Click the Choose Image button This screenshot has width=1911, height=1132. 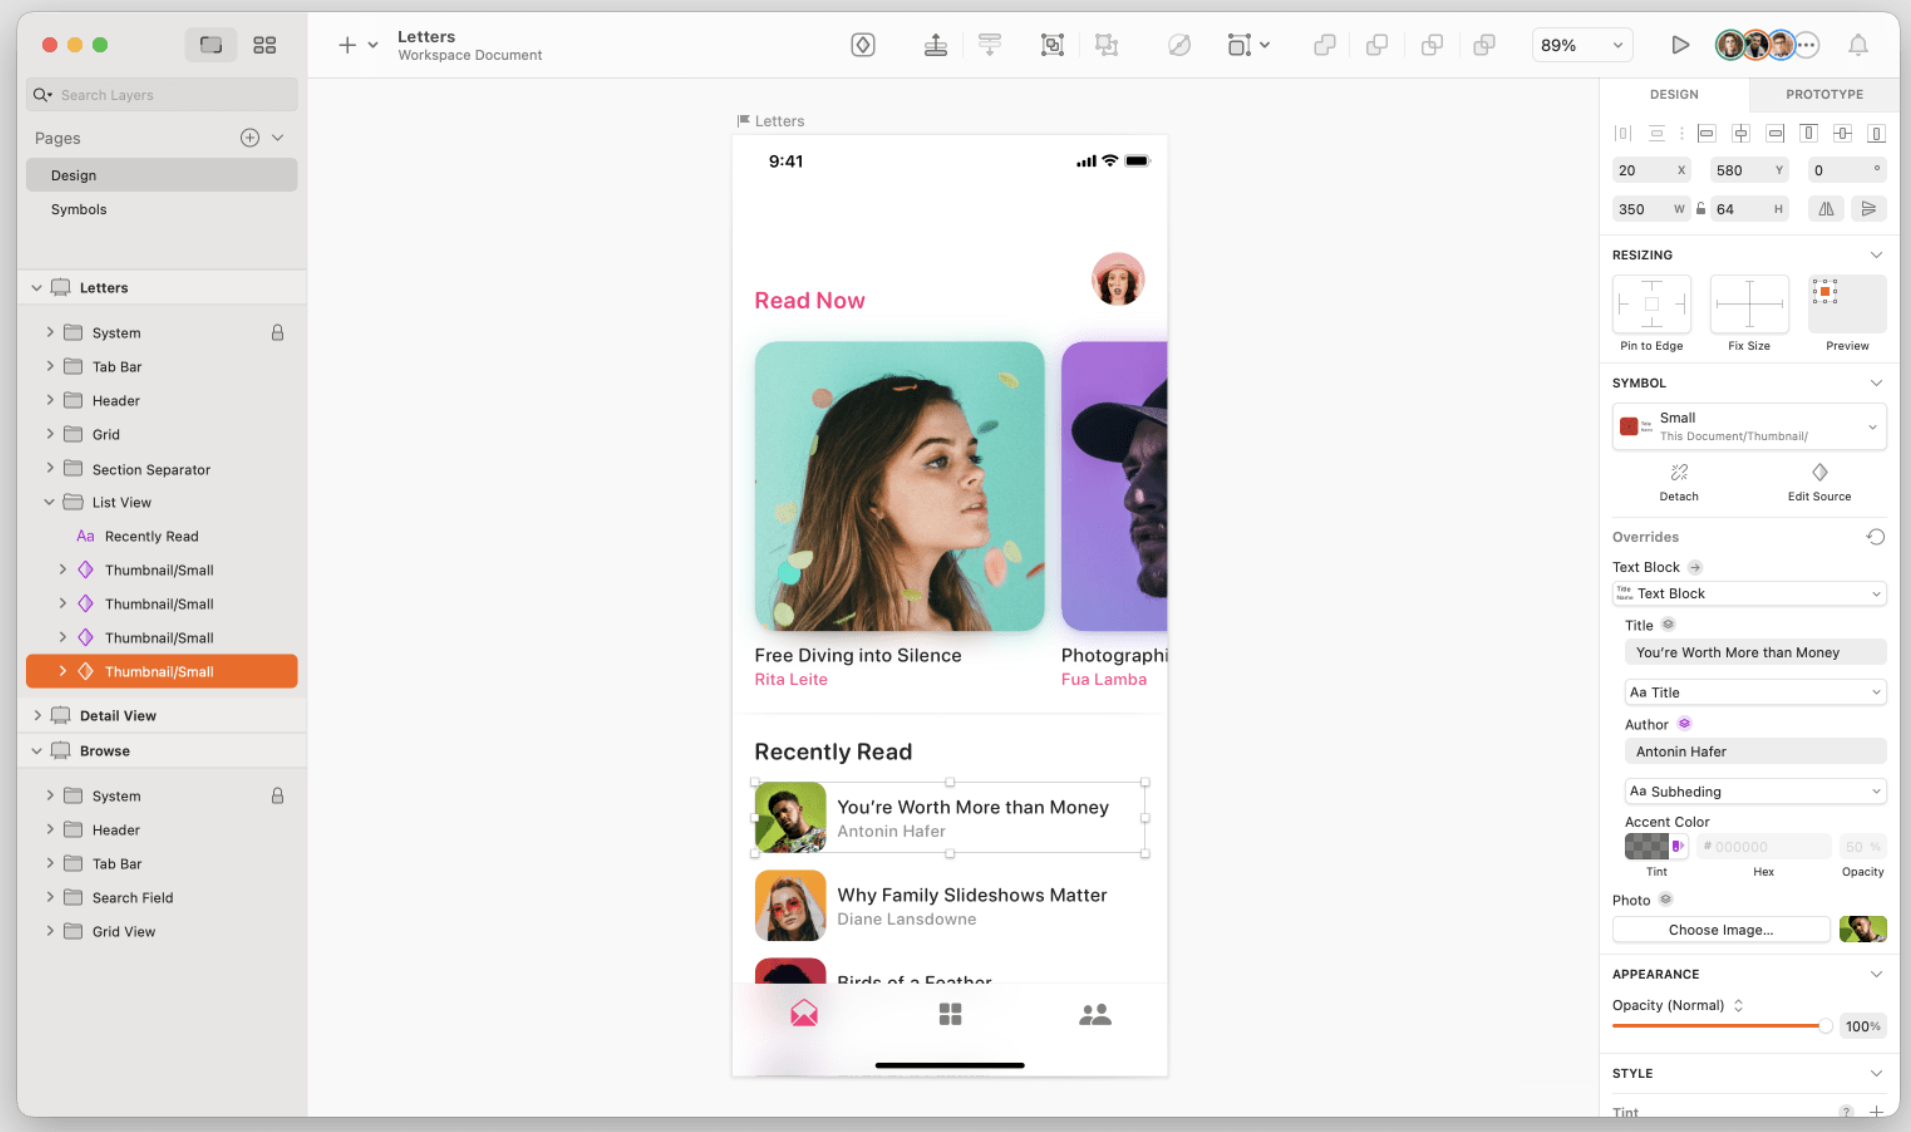[1721, 929]
